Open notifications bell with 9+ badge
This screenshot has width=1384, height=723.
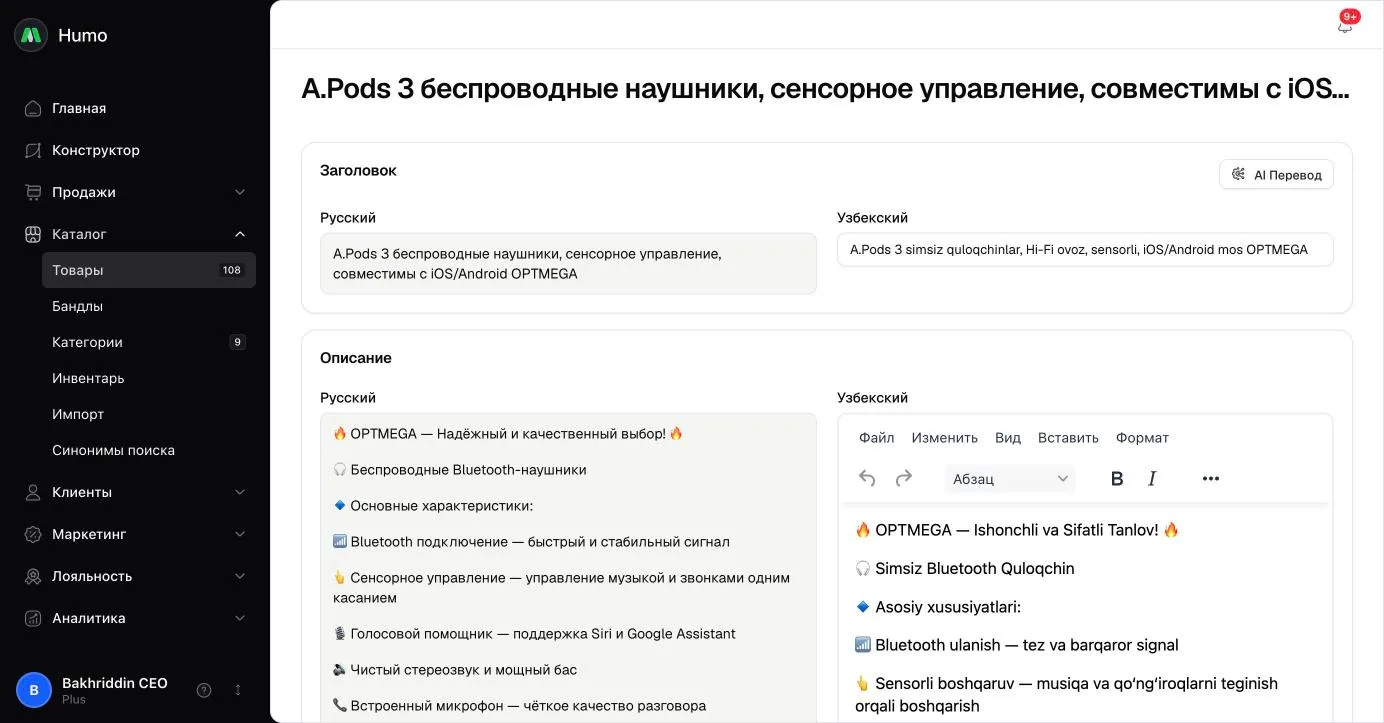1345,25
